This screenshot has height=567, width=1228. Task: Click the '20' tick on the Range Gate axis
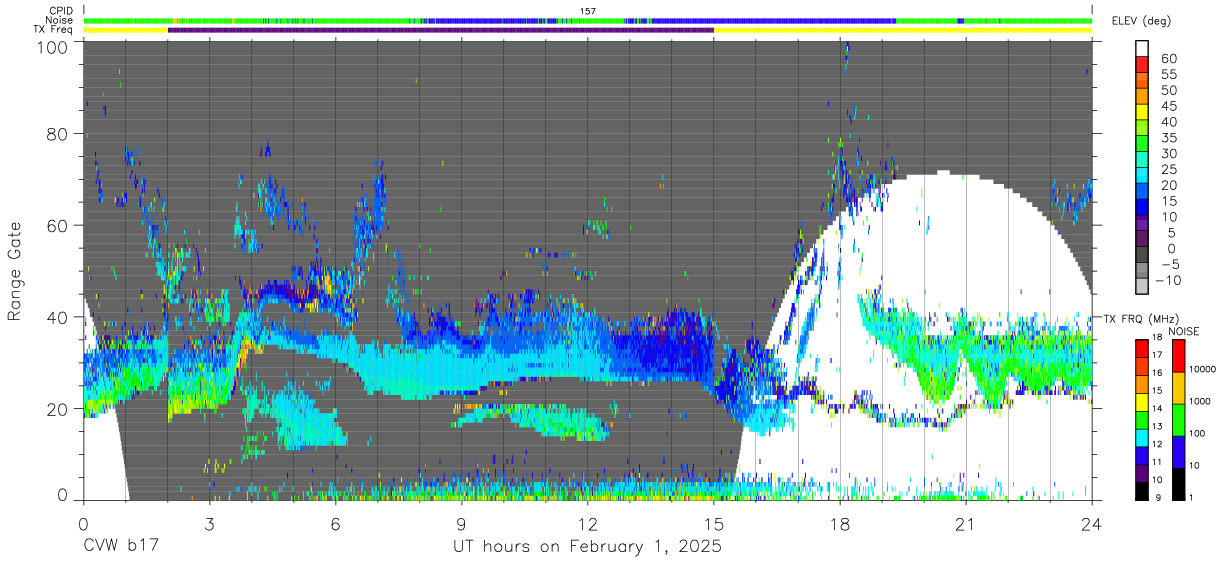57,409
